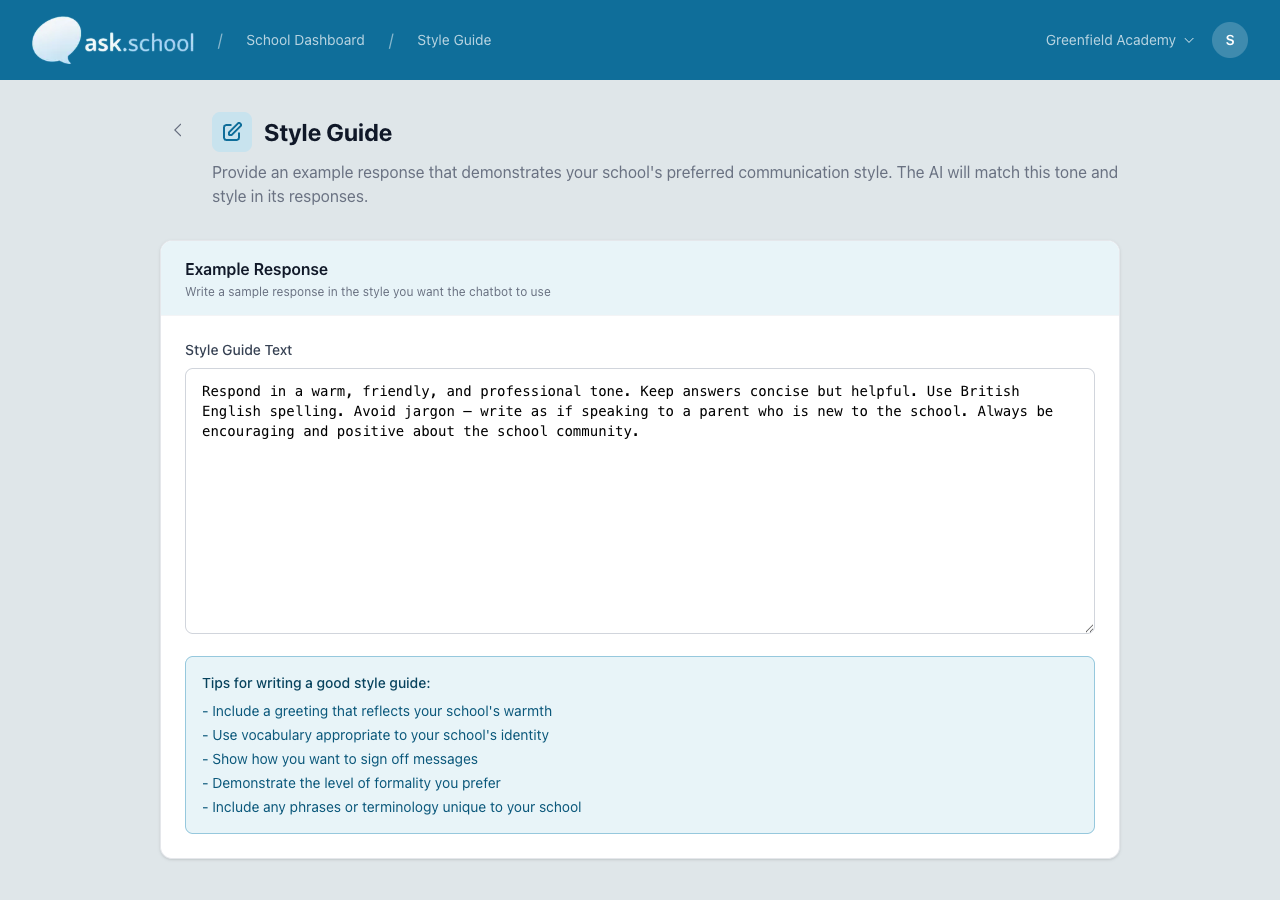The height and width of the screenshot is (900, 1280).
Task: Click the Style Guide pencil edit icon
Action: 232,132
